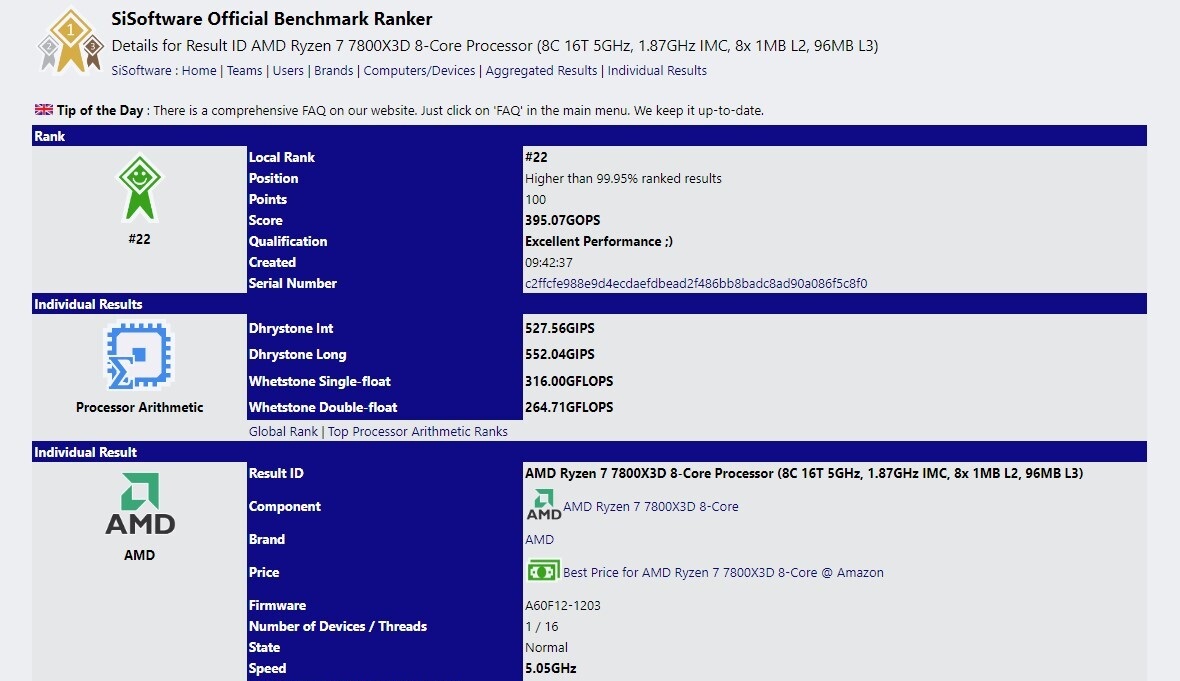Click the Dhrystone Long label

(297, 354)
